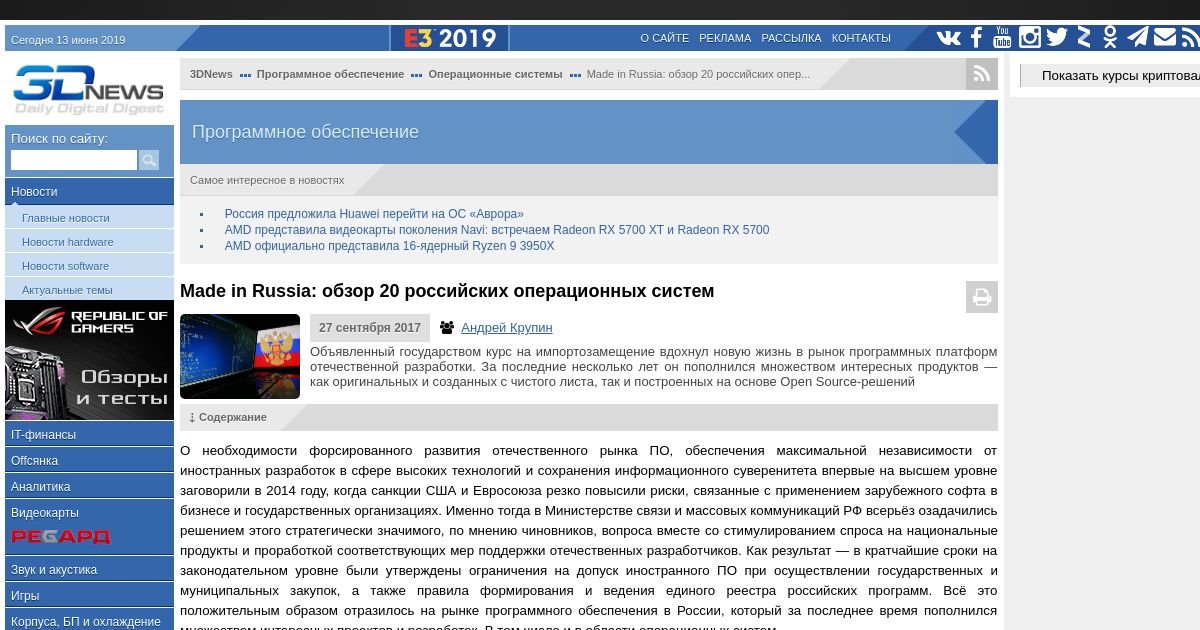1200x630 pixels.
Task: Click the RSS icon in the top header bar
Action: tap(1190, 38)
